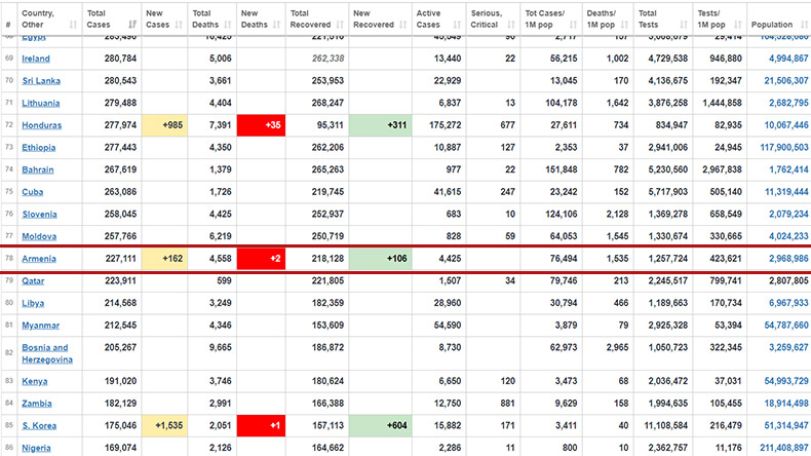
Task: Click Honduras red new deaths cell
Action: click(x=261, y=125)
